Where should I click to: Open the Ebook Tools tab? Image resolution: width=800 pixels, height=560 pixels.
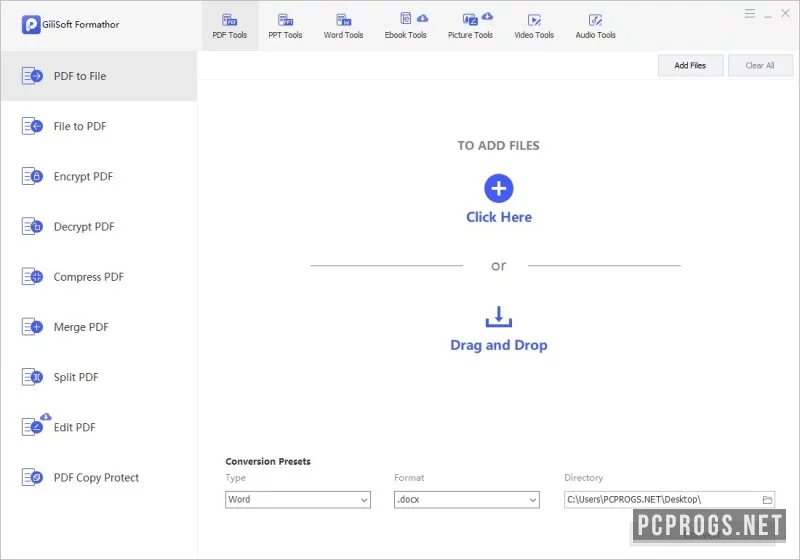(406, 26)
